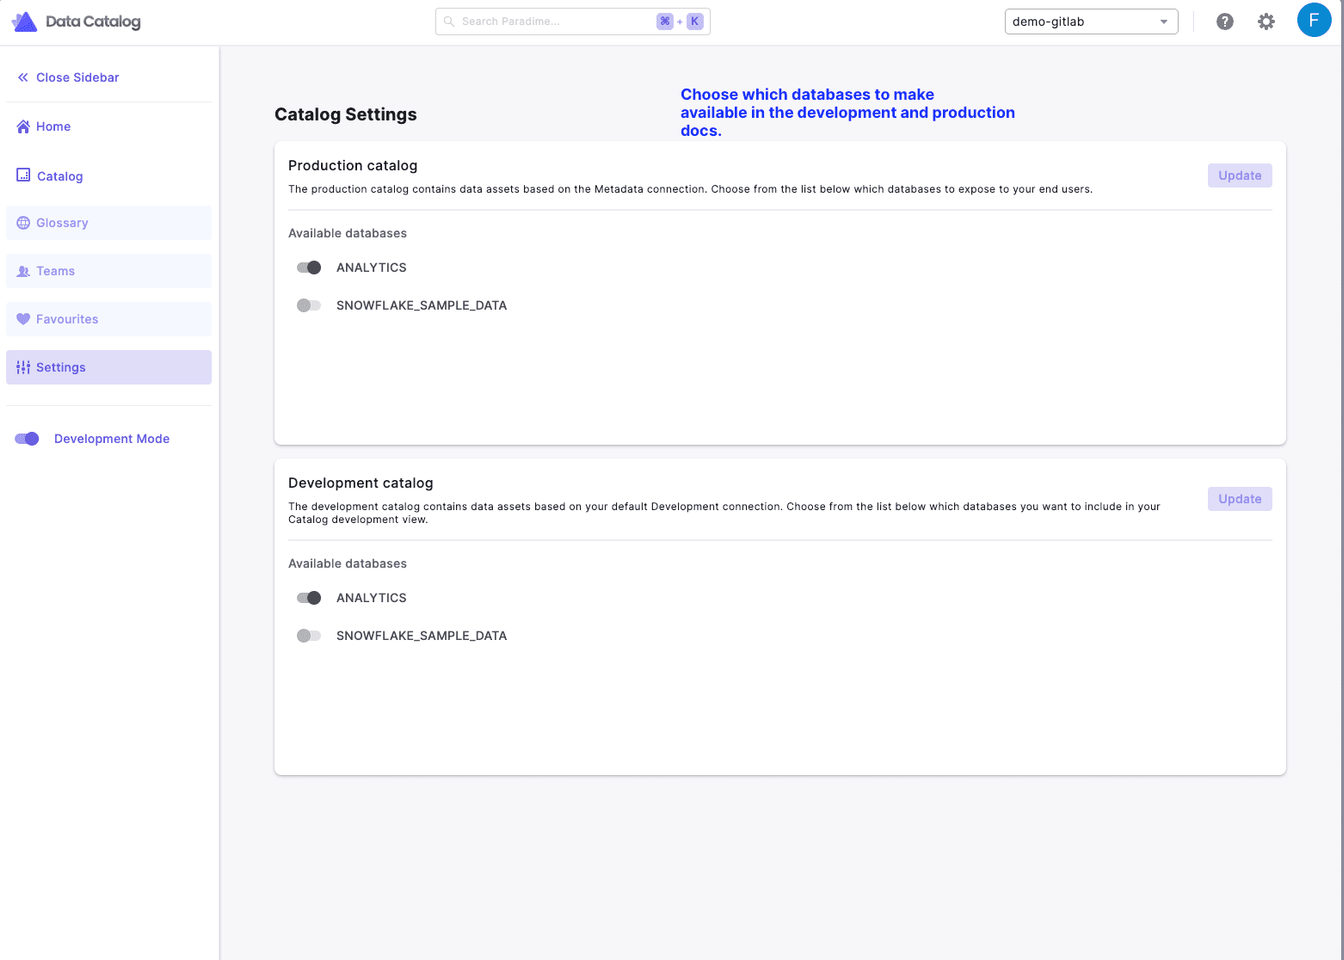Switch off Development Mode toggle

[x=27, y=438]
